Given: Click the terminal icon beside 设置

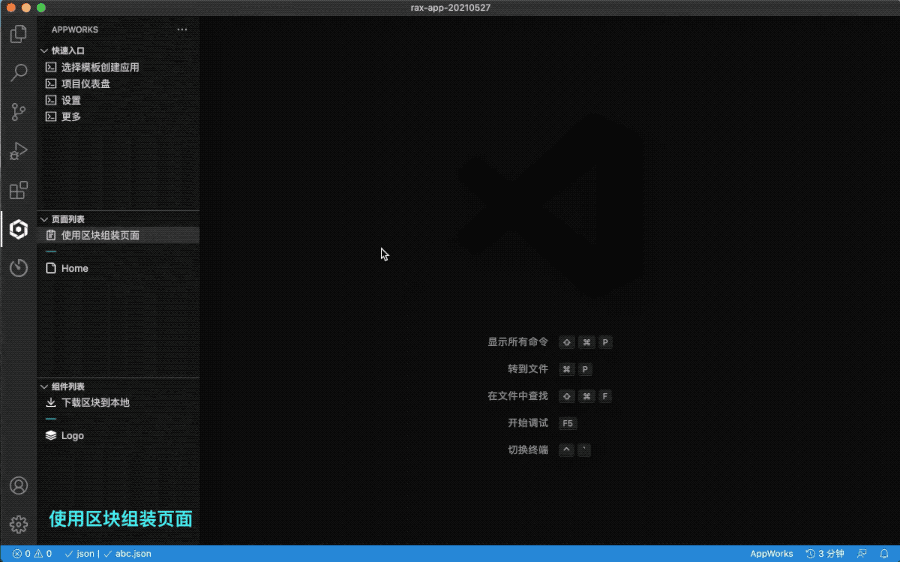Looking at the screenshot, I should coord(51,100).
